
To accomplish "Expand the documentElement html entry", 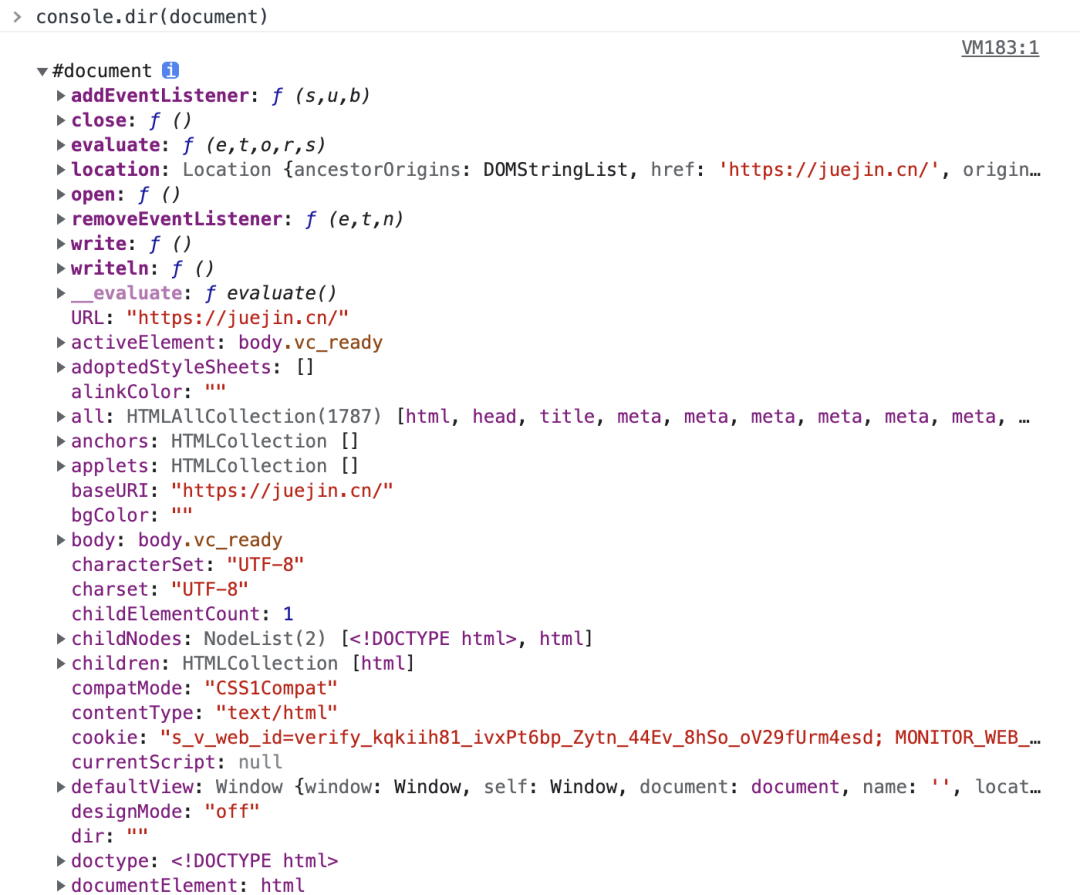I will (x=61, y=885).
